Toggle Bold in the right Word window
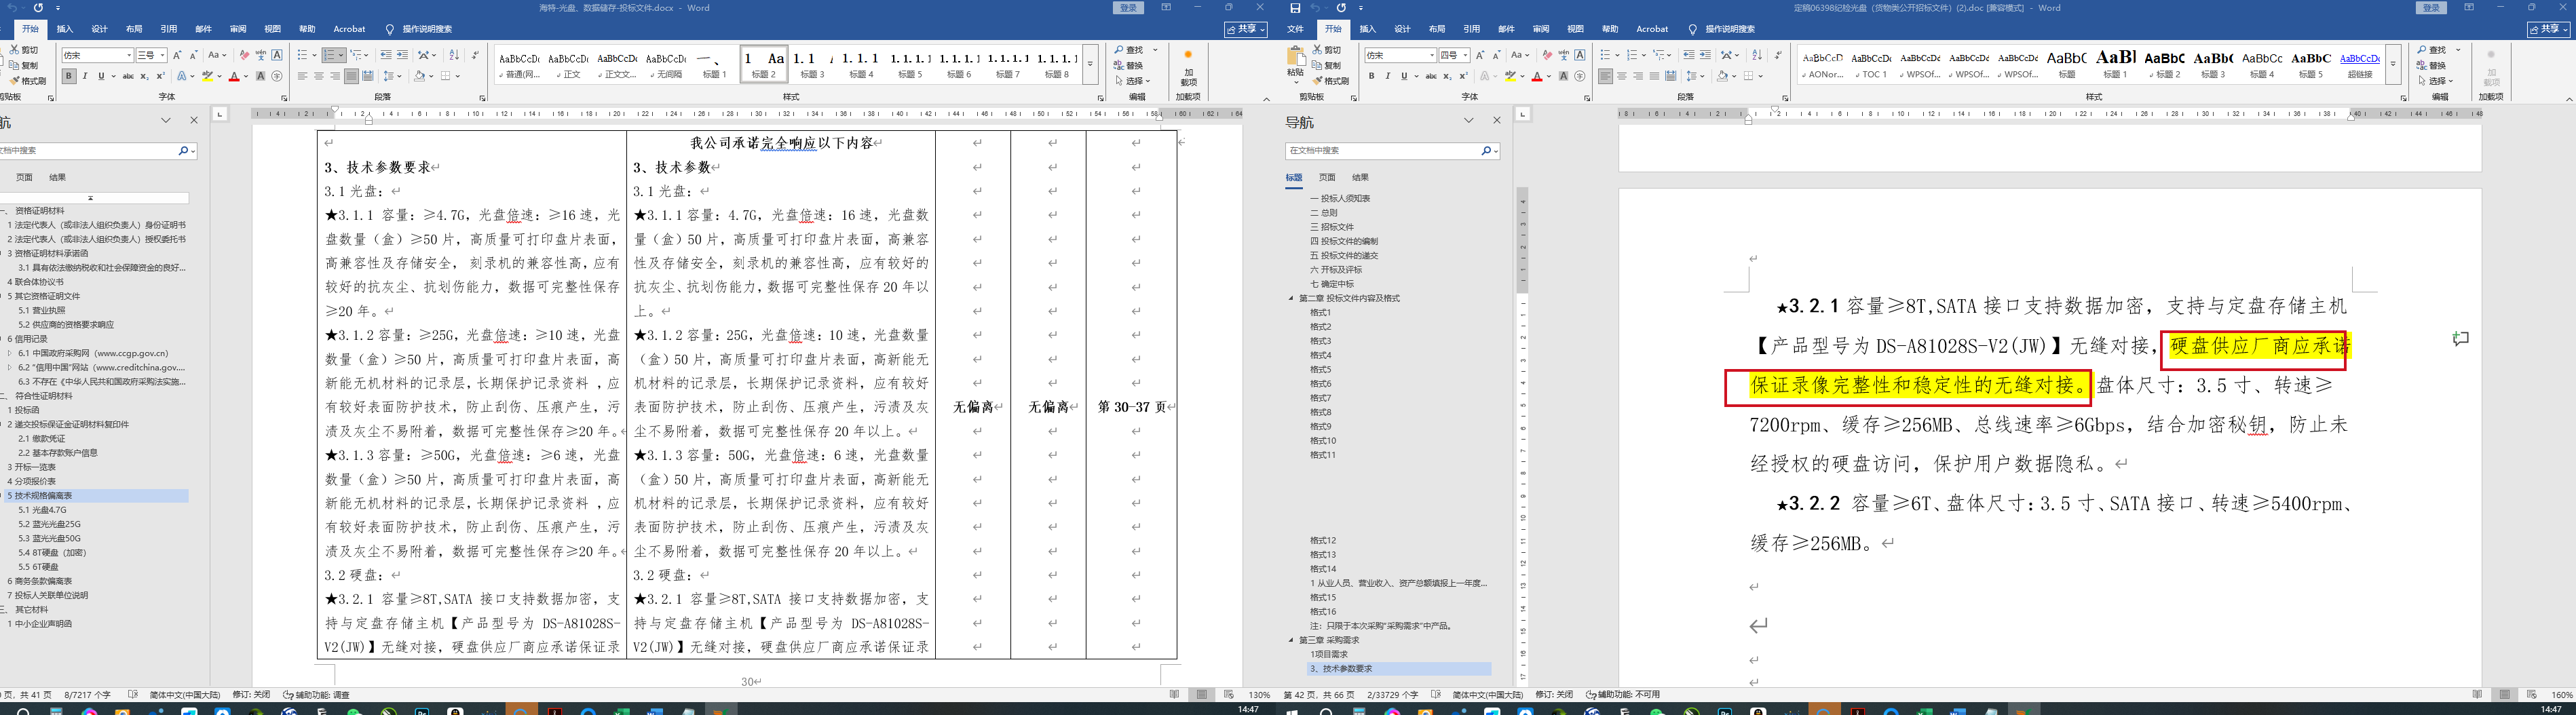Image resolution: width=2576 pixels, height=715 pixels. coord(1371,76)
